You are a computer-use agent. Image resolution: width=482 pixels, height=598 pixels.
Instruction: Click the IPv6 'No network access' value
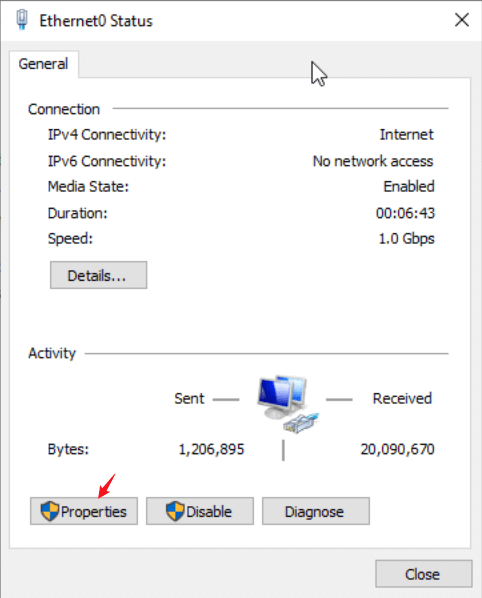tap(373, 161)
